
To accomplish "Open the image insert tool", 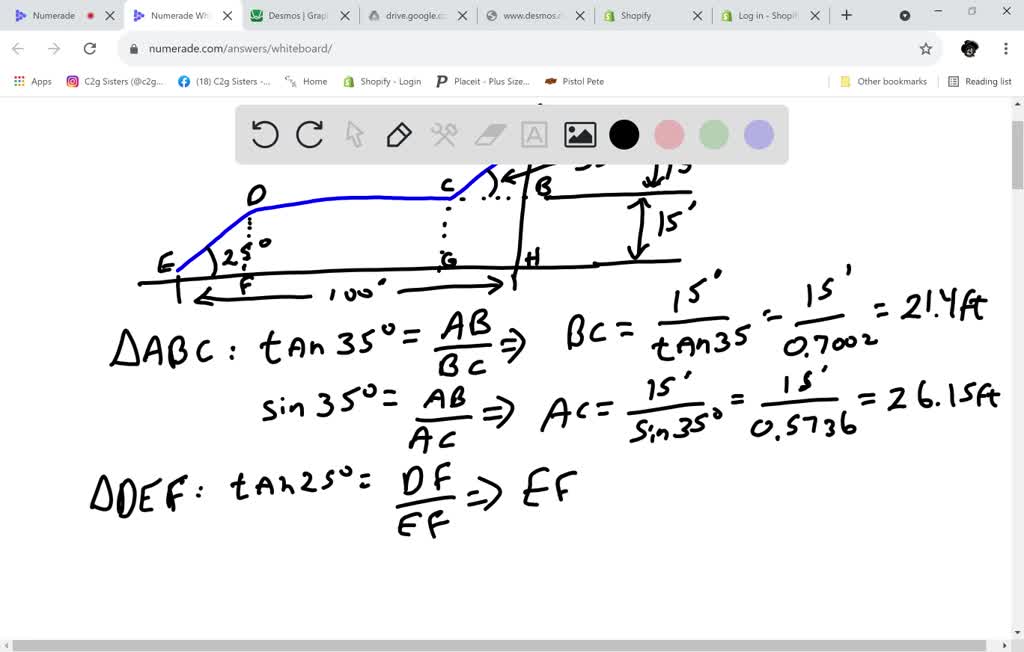I will [579, 134].
